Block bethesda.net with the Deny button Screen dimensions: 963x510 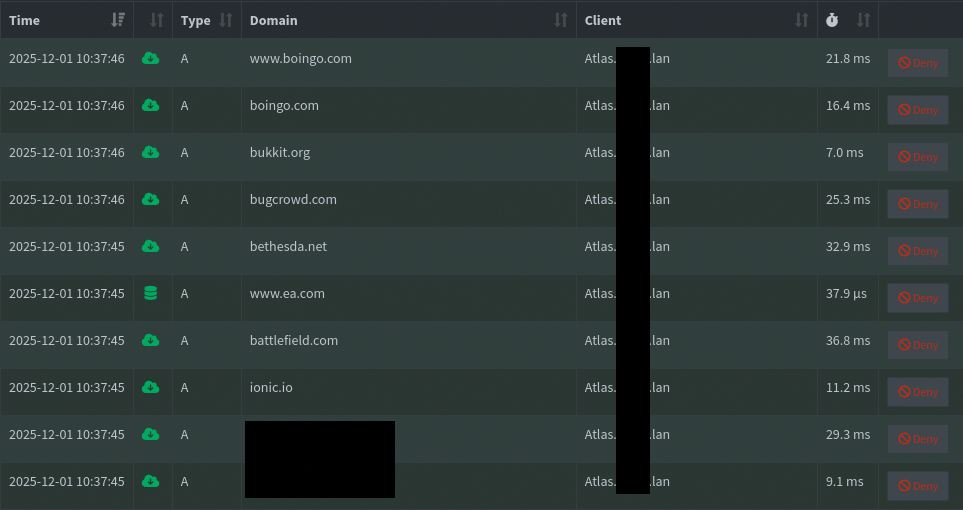tap(917, 251)
